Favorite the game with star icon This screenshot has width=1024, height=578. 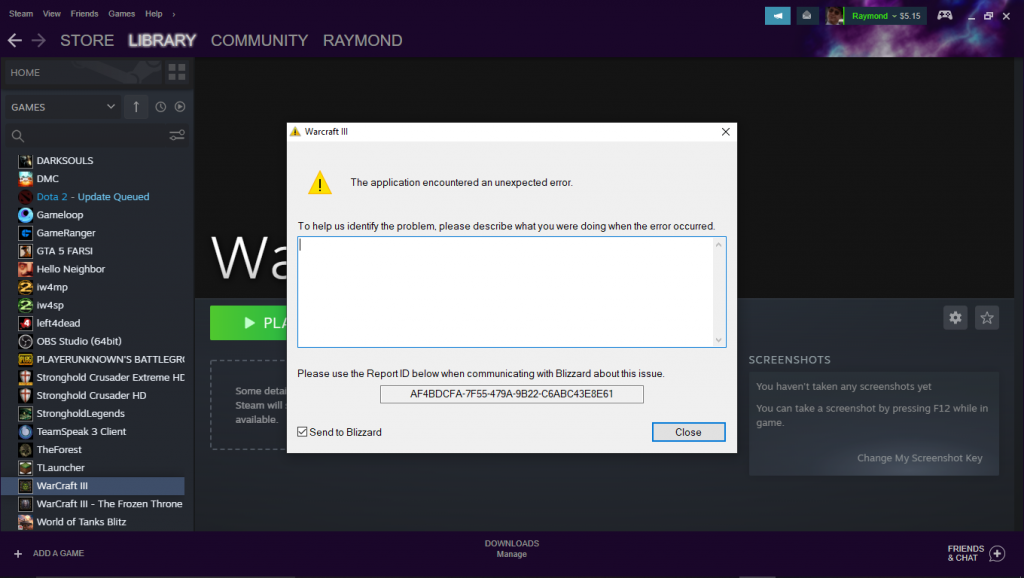coord(987,317)
